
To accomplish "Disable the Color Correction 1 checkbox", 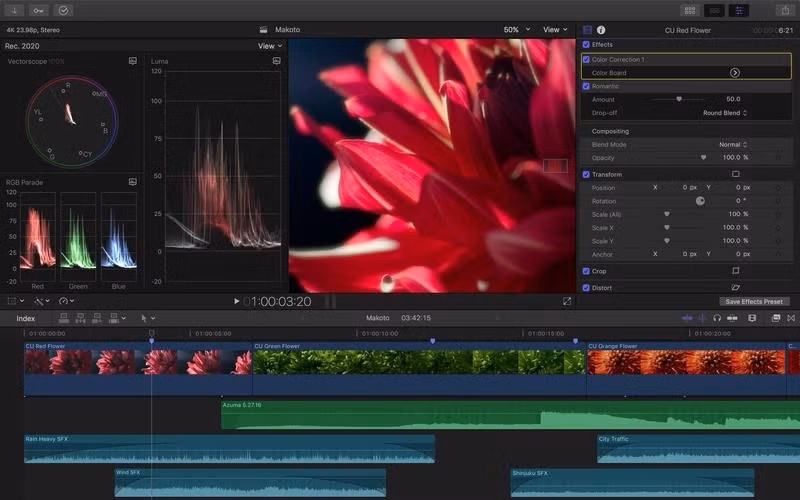I will [586, 59].
